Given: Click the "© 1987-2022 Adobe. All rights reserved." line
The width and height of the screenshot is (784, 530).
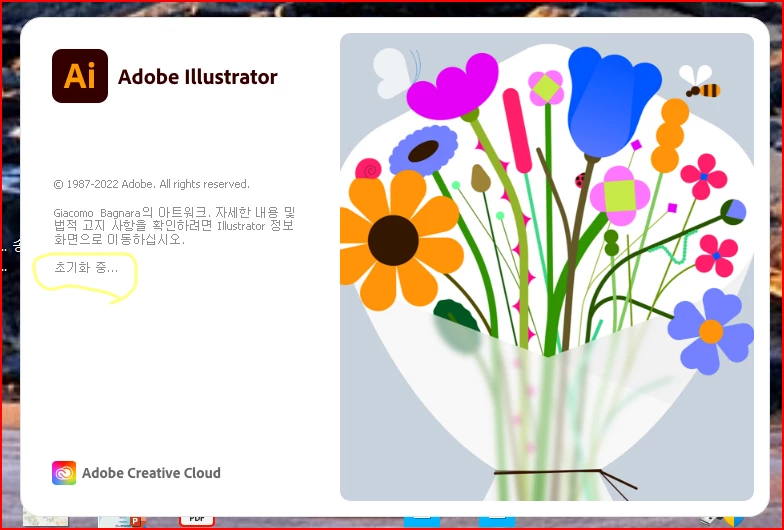Looking at the screenshot, I should point(152,184).
